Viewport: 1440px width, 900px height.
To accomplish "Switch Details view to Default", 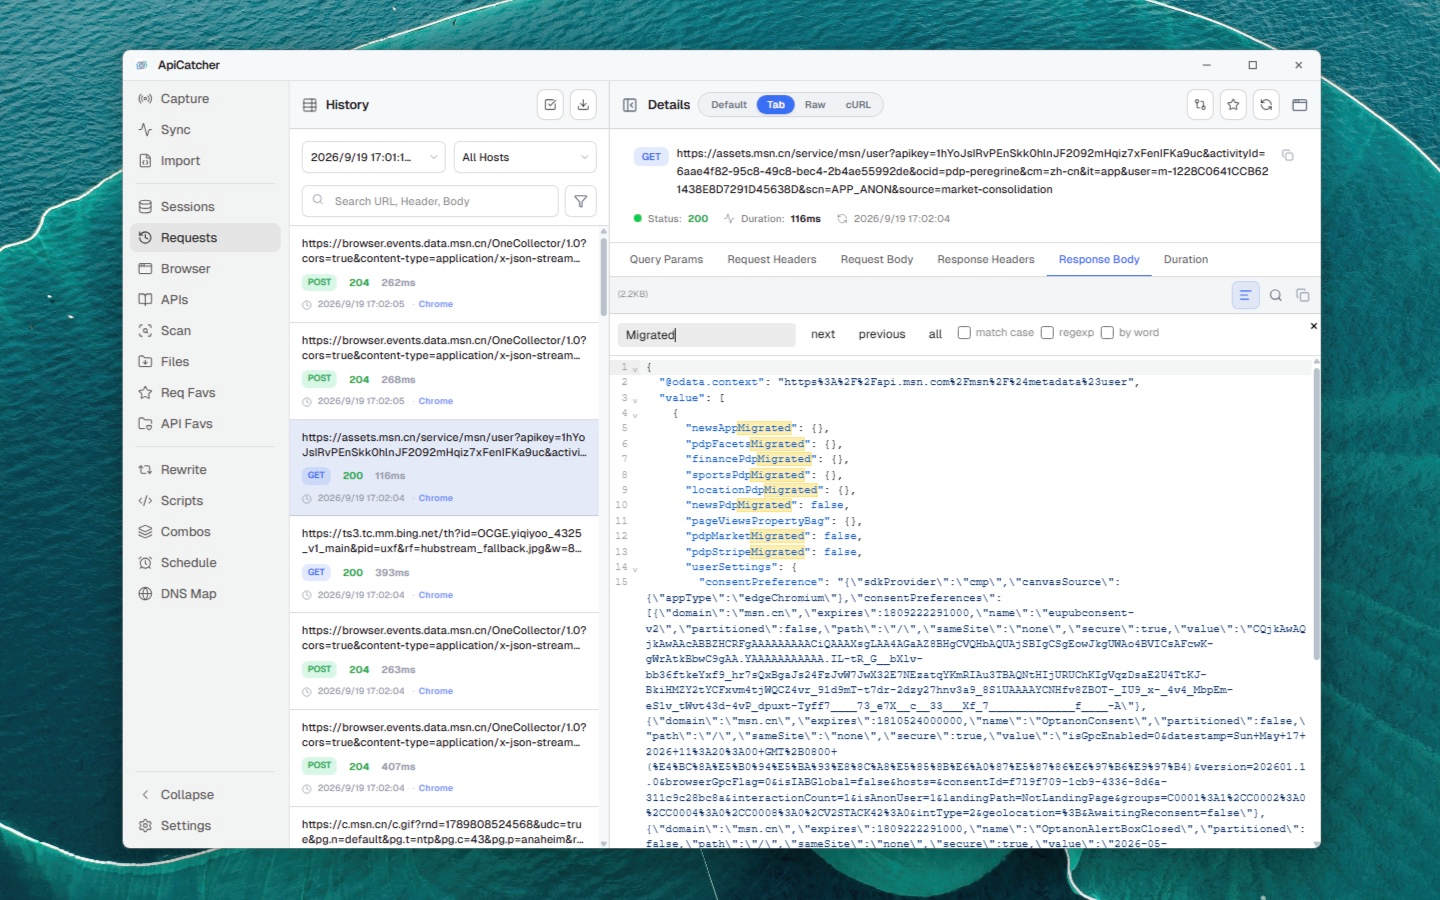I will pos(729,105).
